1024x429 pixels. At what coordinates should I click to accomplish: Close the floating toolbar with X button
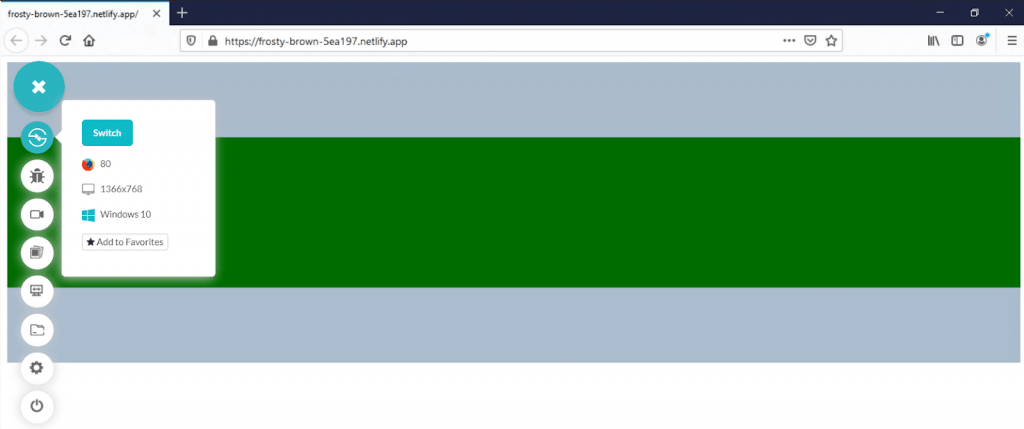point(38,87)
